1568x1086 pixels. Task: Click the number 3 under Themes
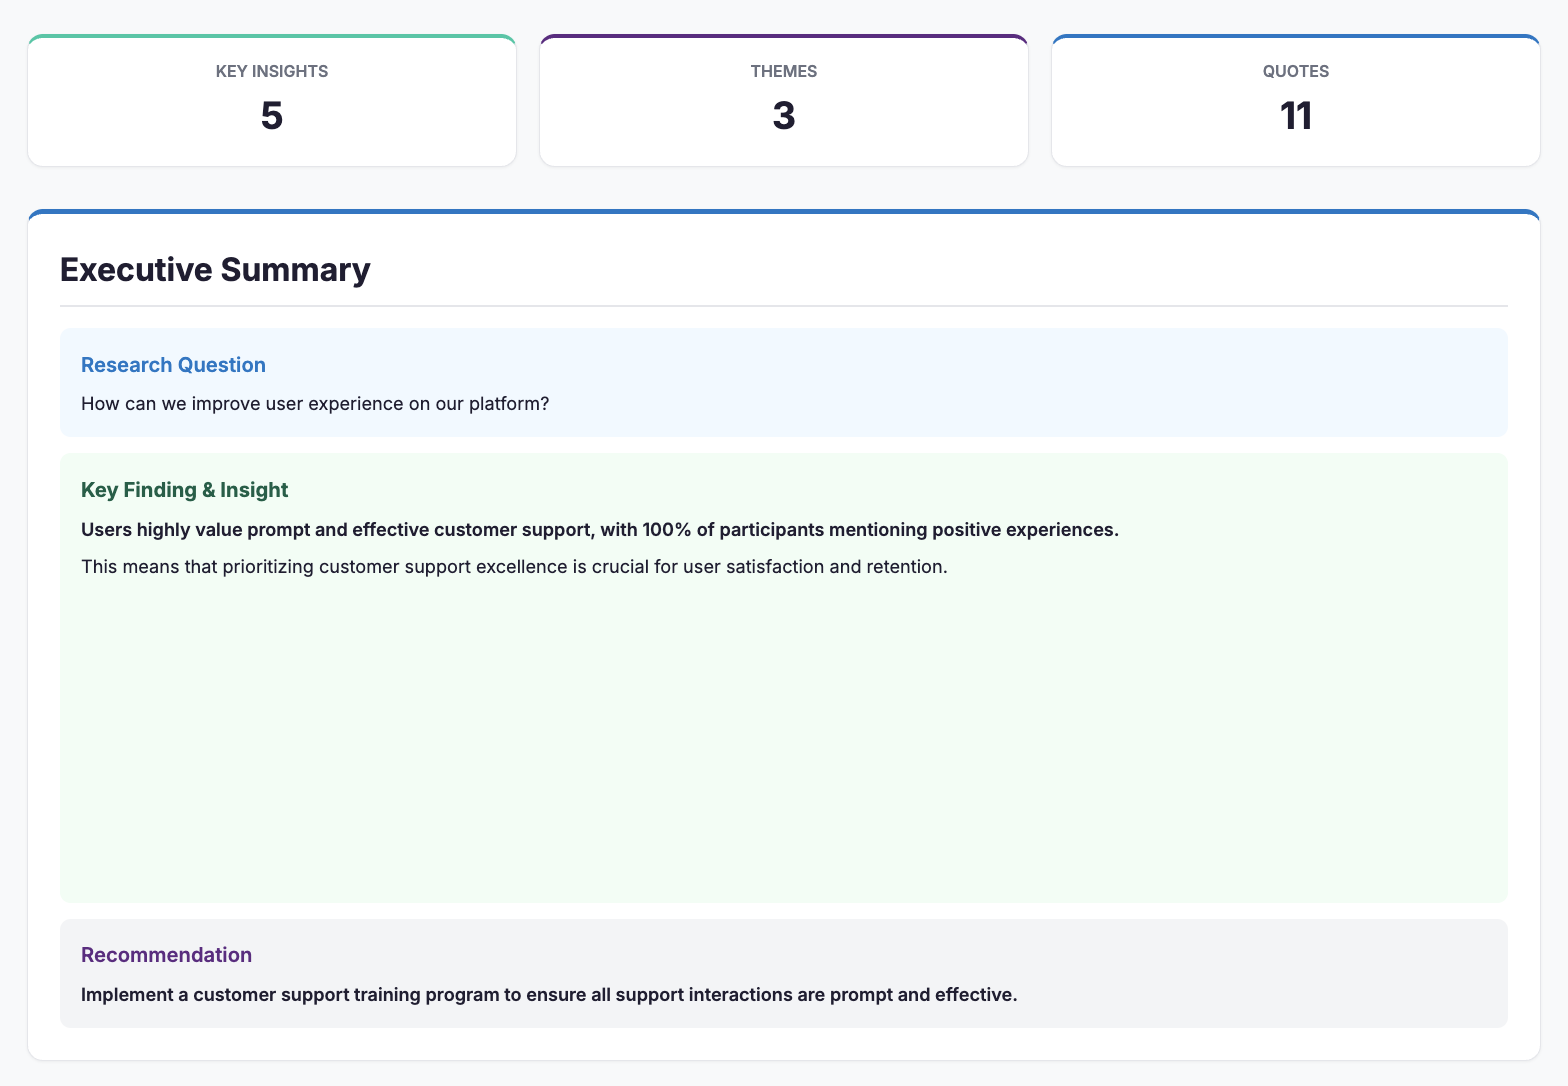pyautogui.click(x=784, y=116)
